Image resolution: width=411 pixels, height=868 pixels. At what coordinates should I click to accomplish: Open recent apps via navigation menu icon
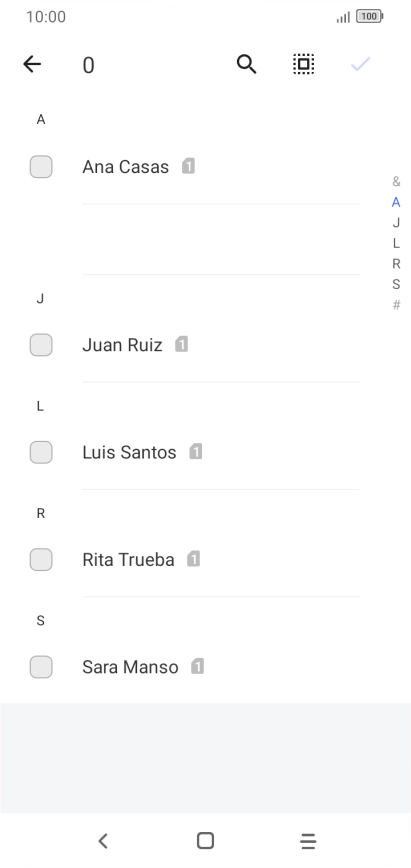[x=308, y=841]
